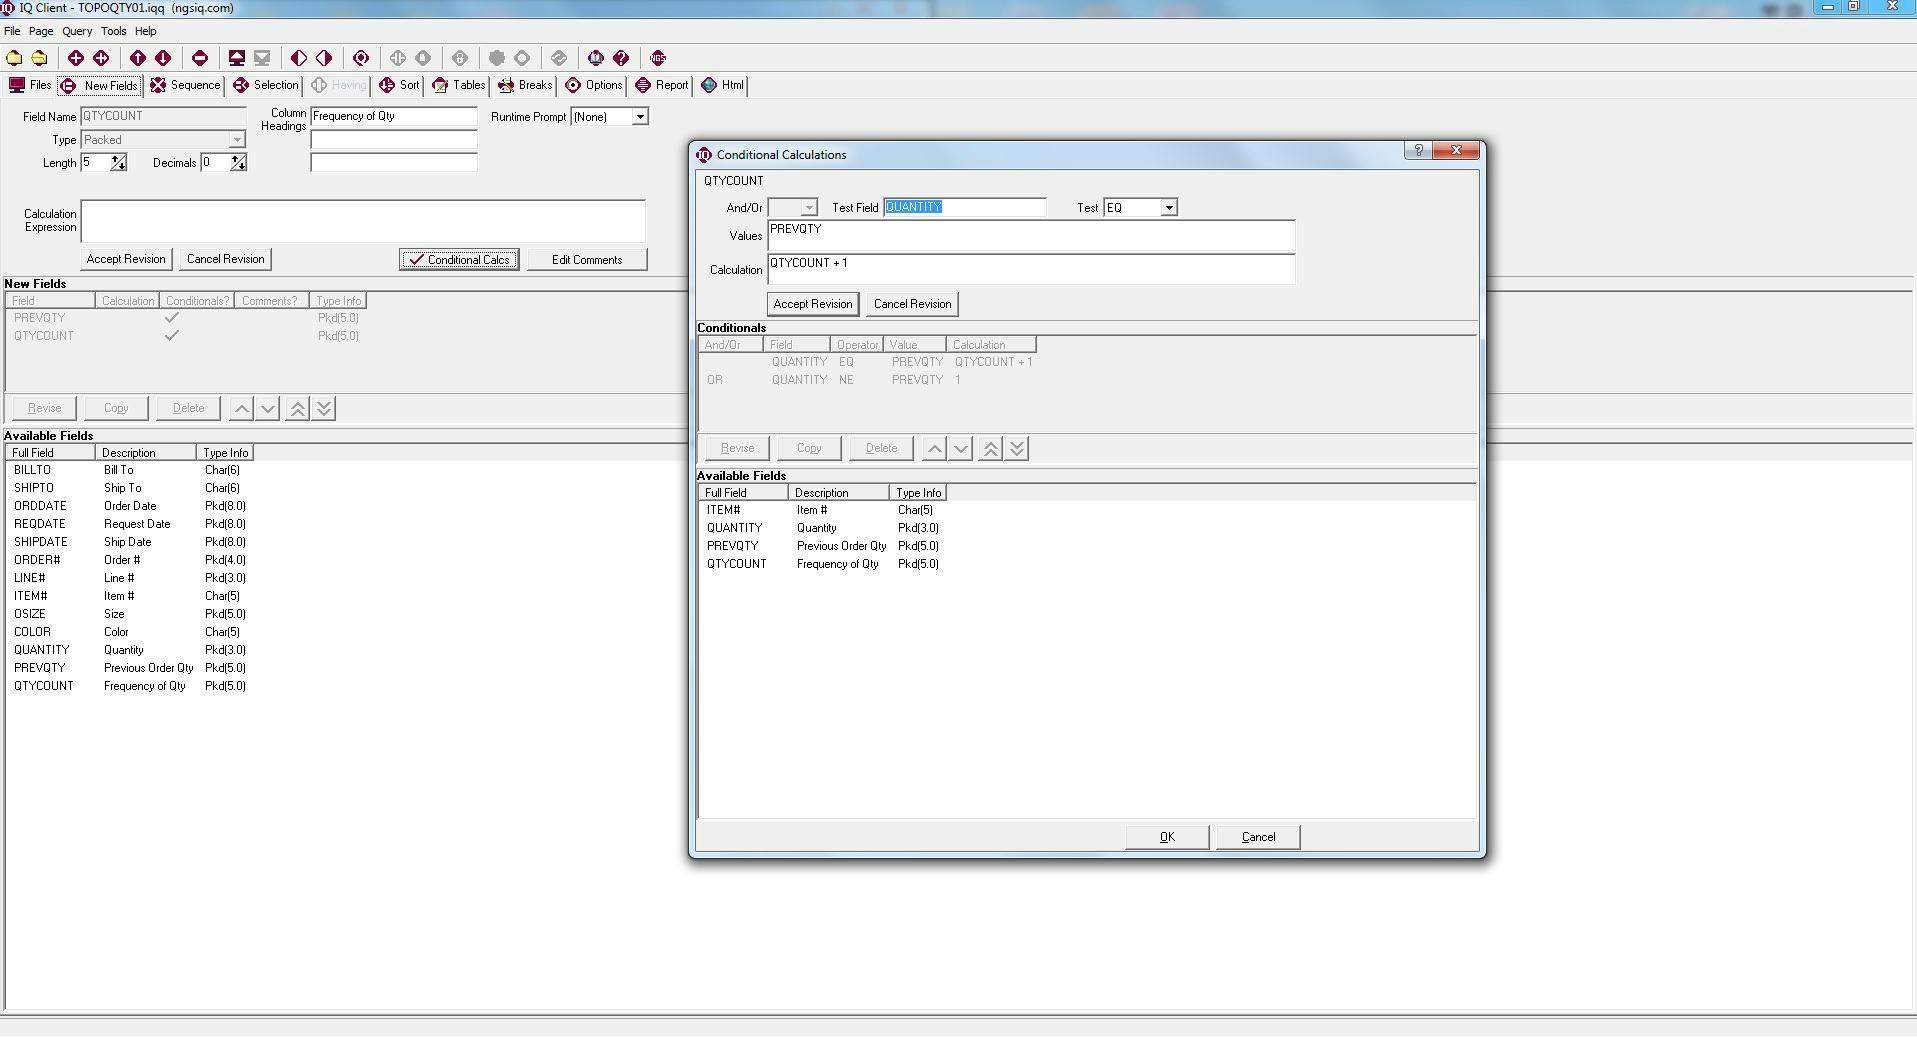Switch to the Sequence panel
1917x1037 pixels.
coord(185,86)
